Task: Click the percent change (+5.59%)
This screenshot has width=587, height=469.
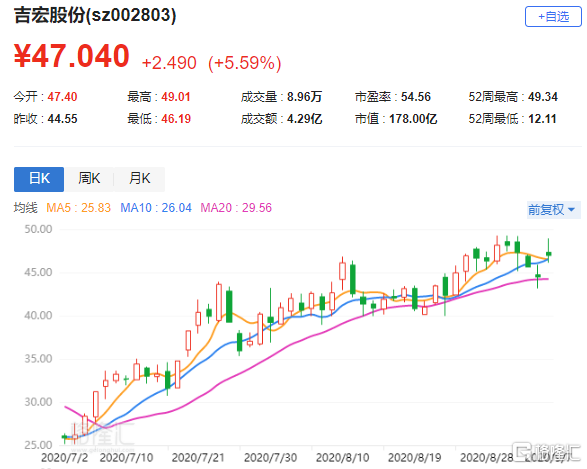Action: (244, 63)
